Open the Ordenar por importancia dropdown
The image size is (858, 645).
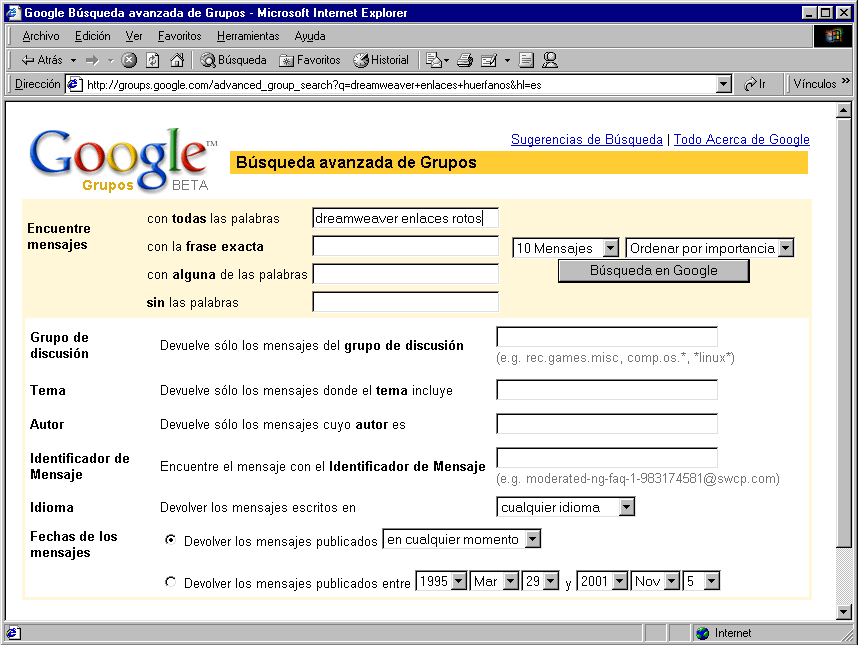786,248
